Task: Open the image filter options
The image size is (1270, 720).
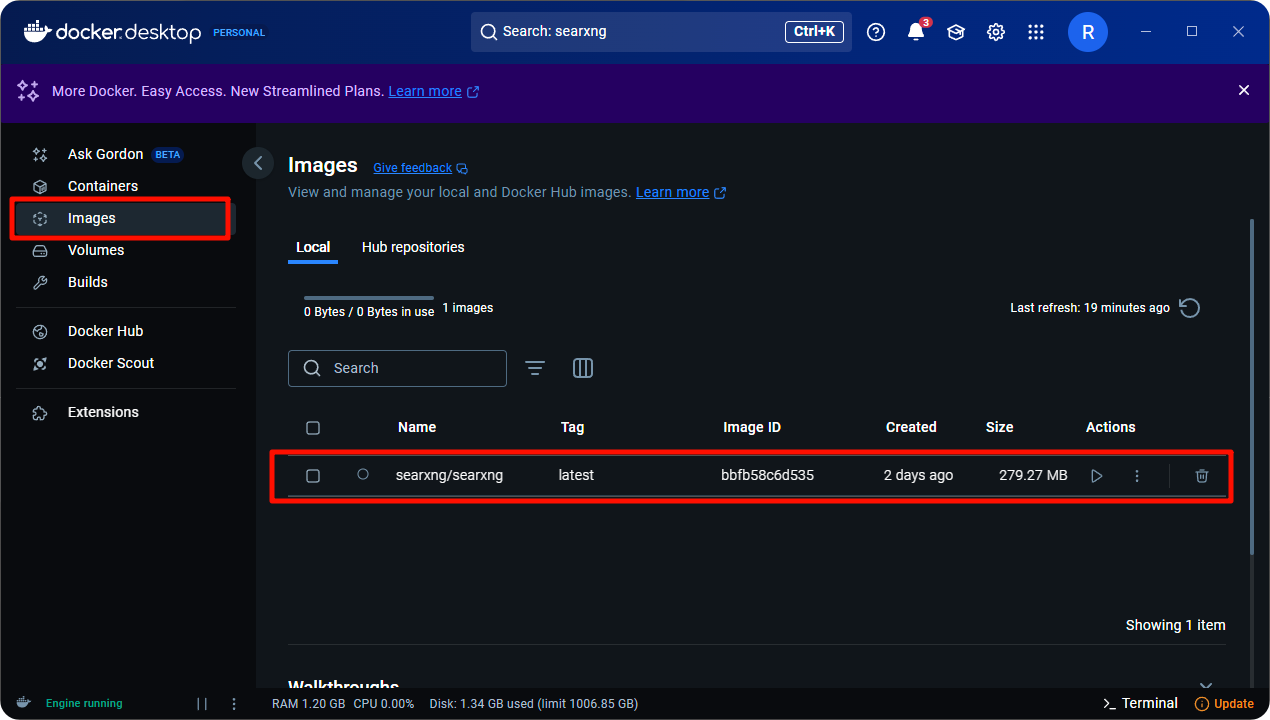Action: point(535,368)
